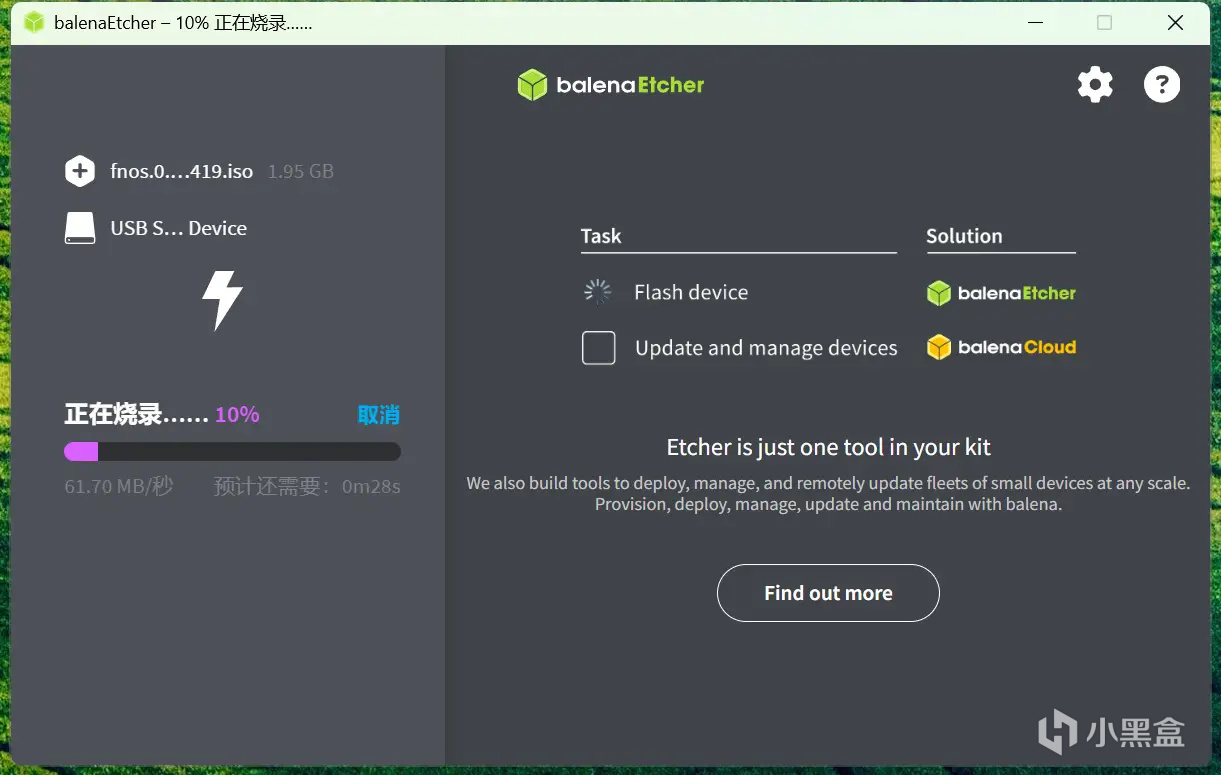Viewport: 1221px width, 775px height.
Task: Click the balenaEtcher logo in header
Action: tap(611, 85)
